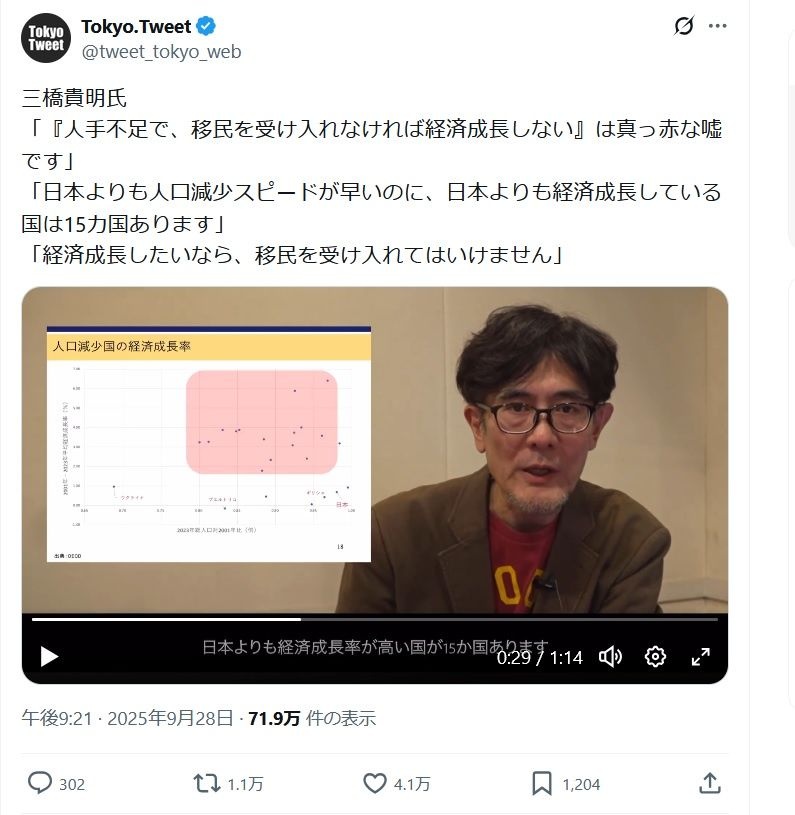Viewport: 795px width, 815px height.
Task: Open the @tweet_tokyo_web handle link
Action: pos(161,51)
